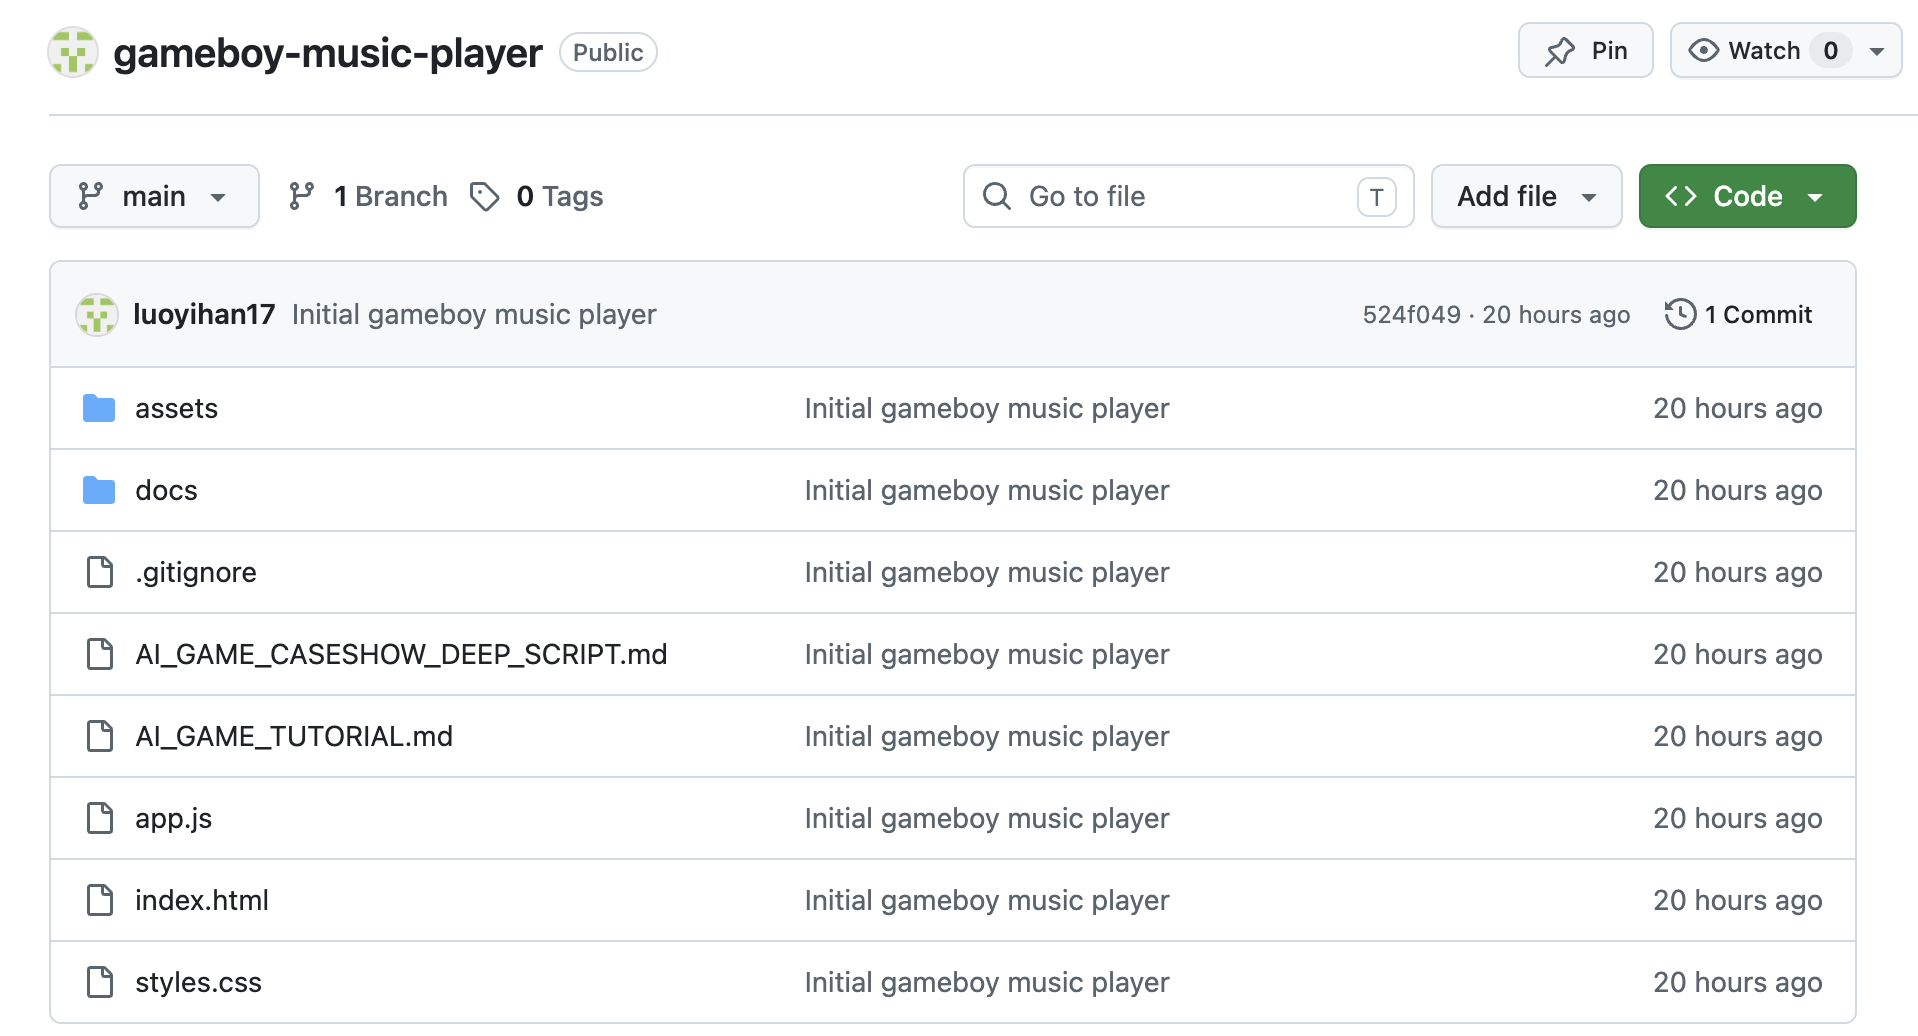1918x1036 pixels.
Task: Open the docs folder
Action: [x=166, y=490]
